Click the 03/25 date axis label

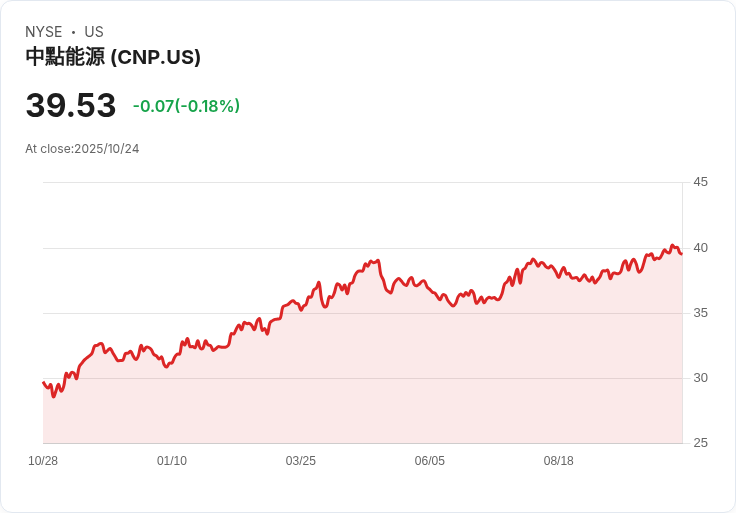[301, 461]
